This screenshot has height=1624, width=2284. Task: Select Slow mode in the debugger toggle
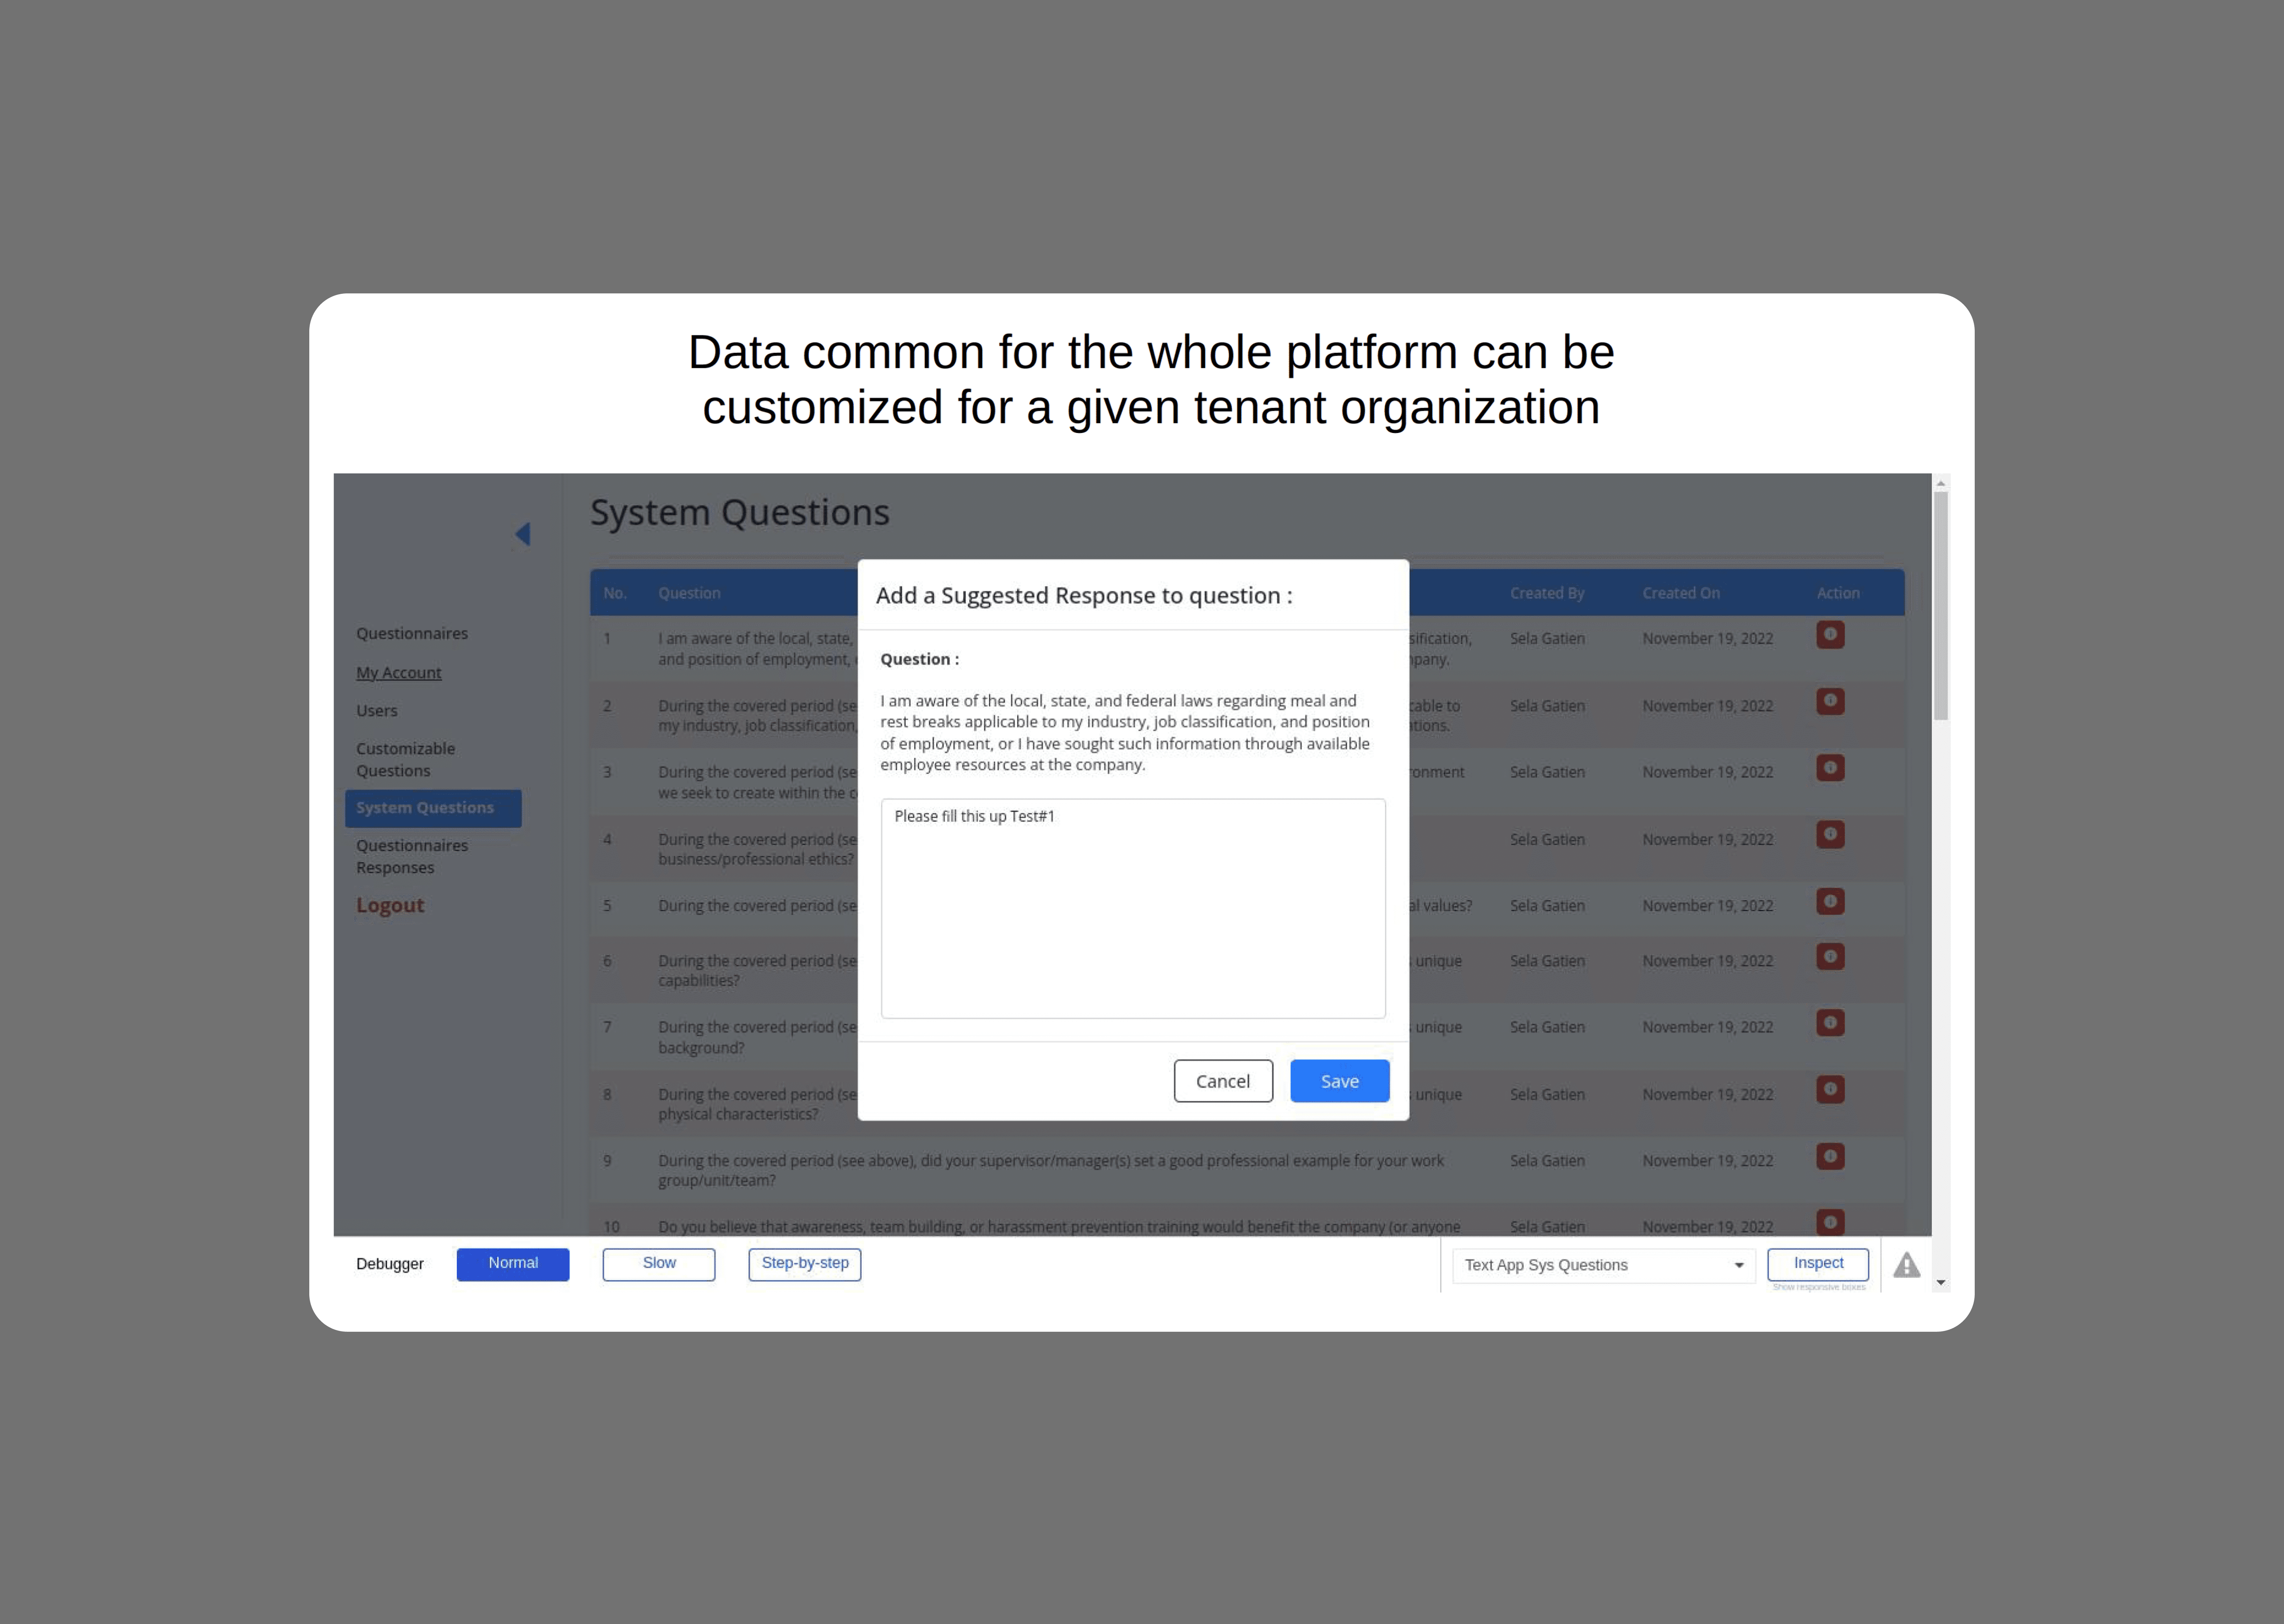click(659, 1262)
